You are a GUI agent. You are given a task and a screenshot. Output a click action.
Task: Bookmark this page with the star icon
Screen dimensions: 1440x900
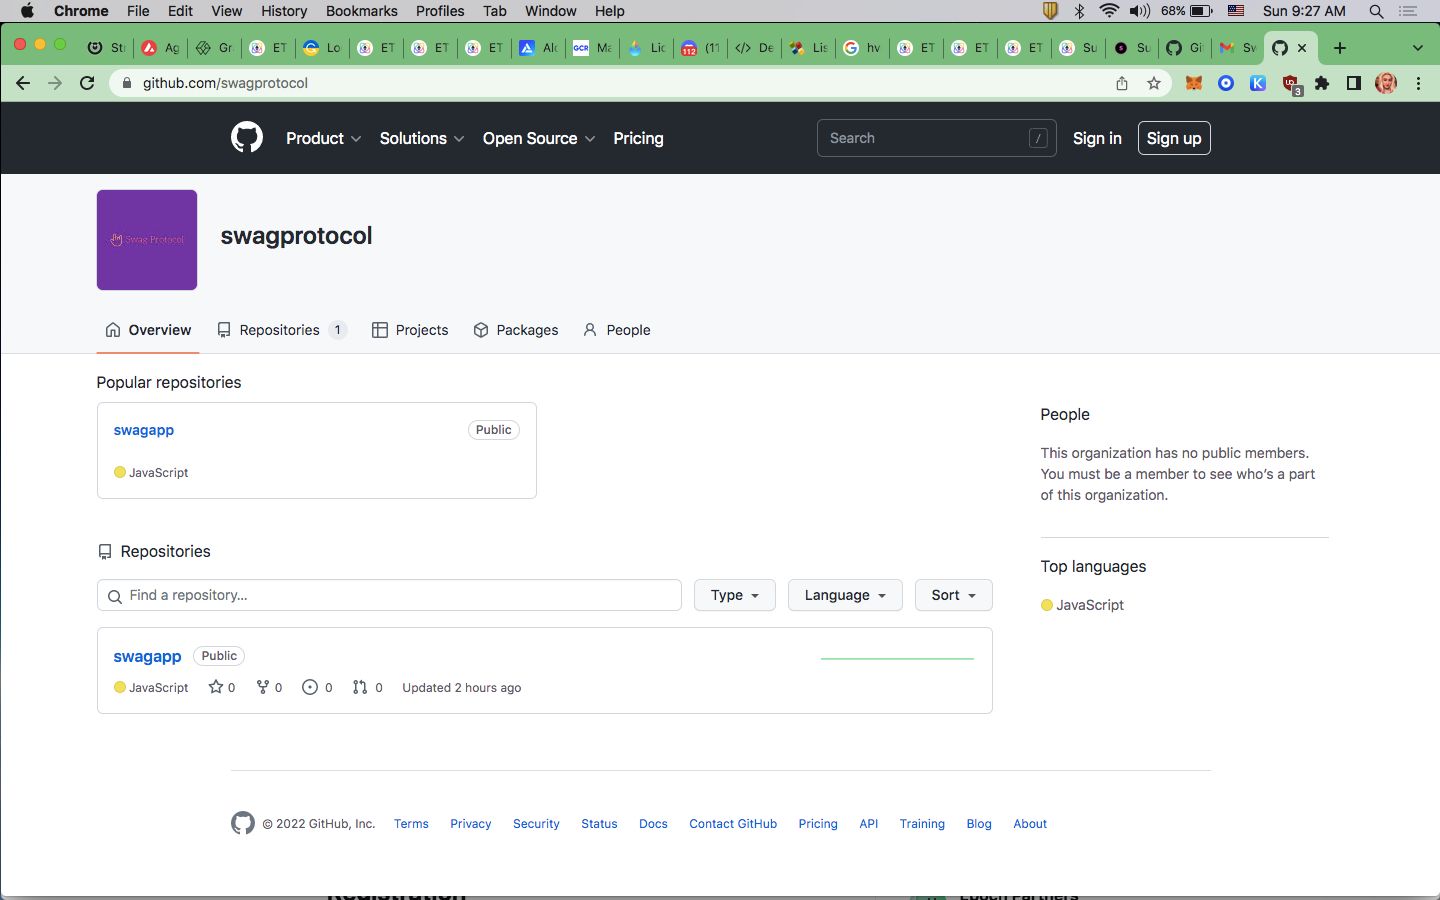1154,83
